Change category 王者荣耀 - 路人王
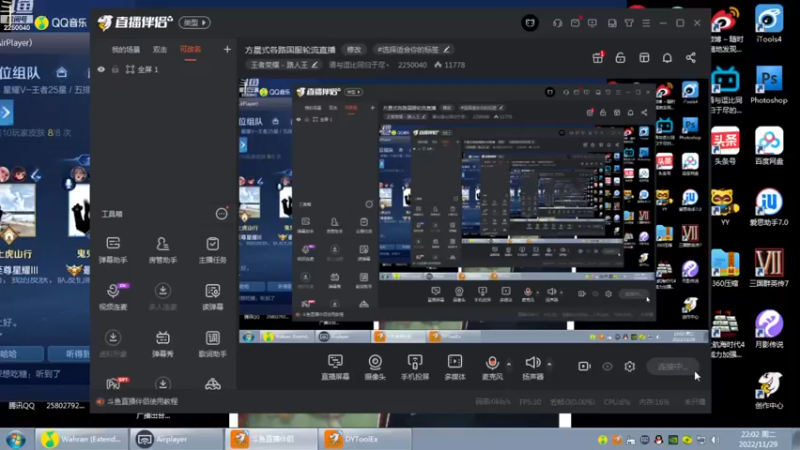Viewport: 800px width, 450px height. point(284,65)
